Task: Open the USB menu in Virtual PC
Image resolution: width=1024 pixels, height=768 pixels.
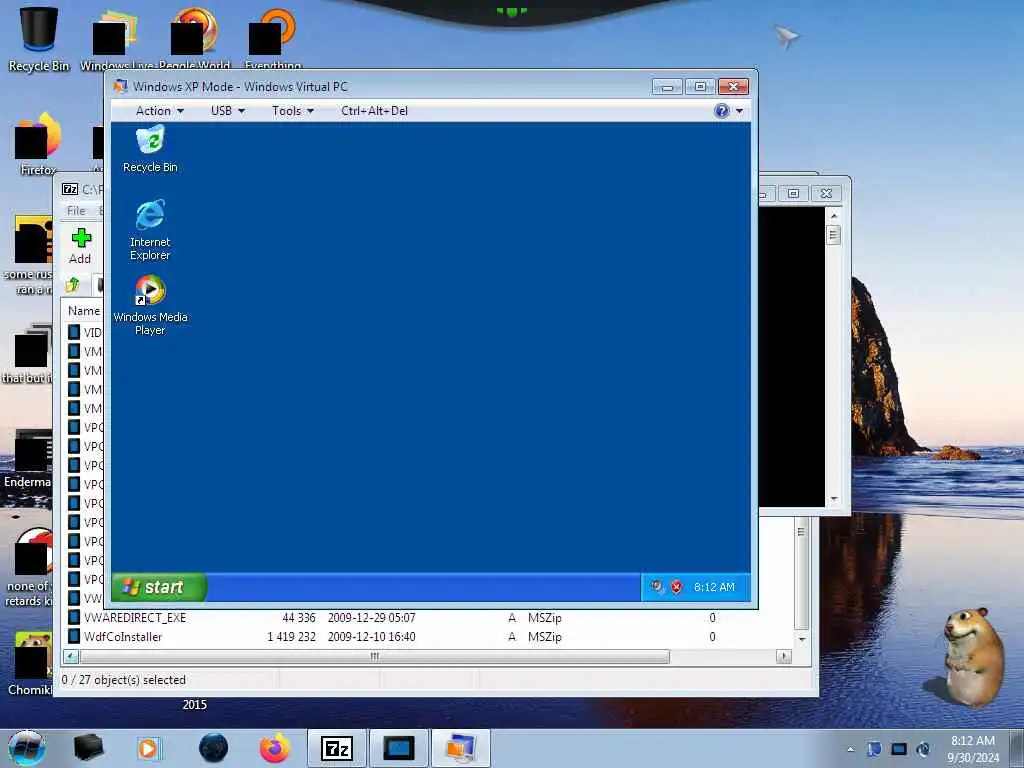Action: pyautogui.click(x=227, y=111)
